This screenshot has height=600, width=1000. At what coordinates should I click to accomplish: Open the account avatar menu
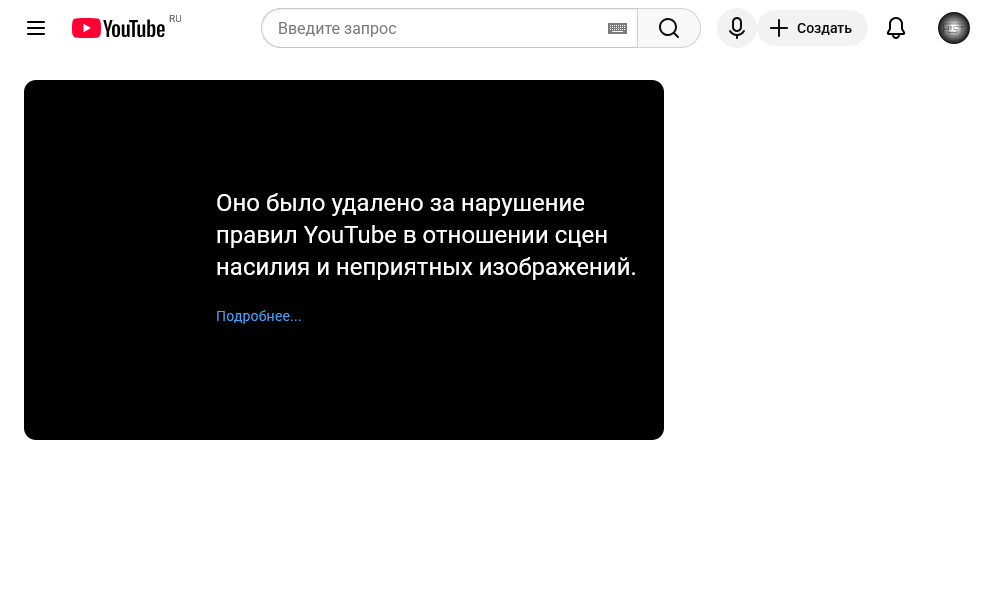[x=953, y=28]
